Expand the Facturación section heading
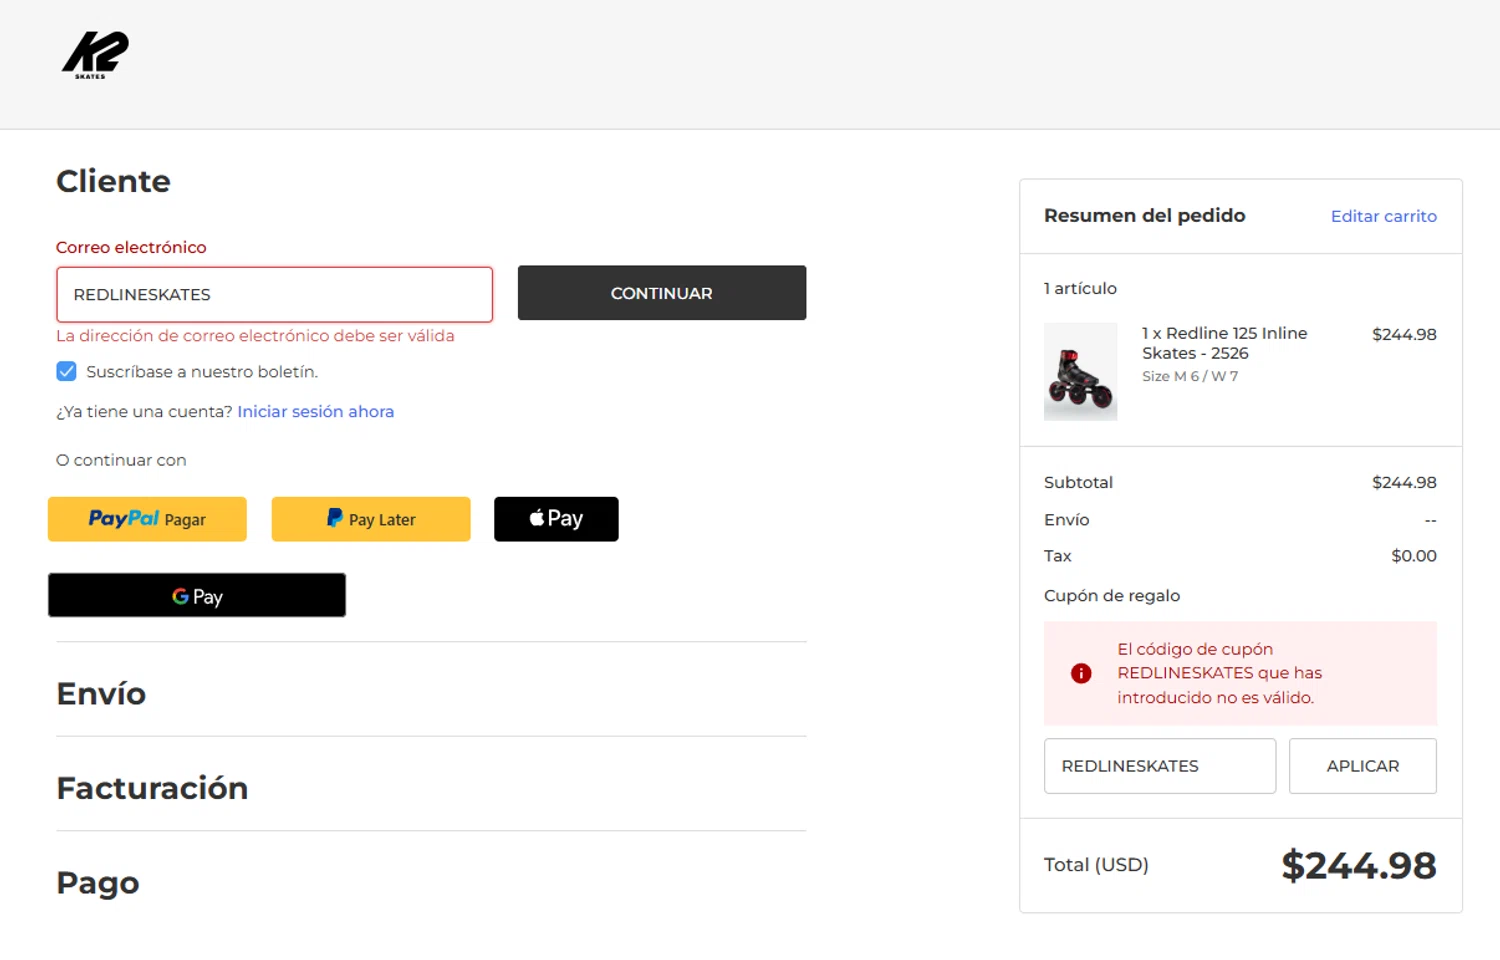This screenshot has width=1500, height=960. tap(152, 788)
